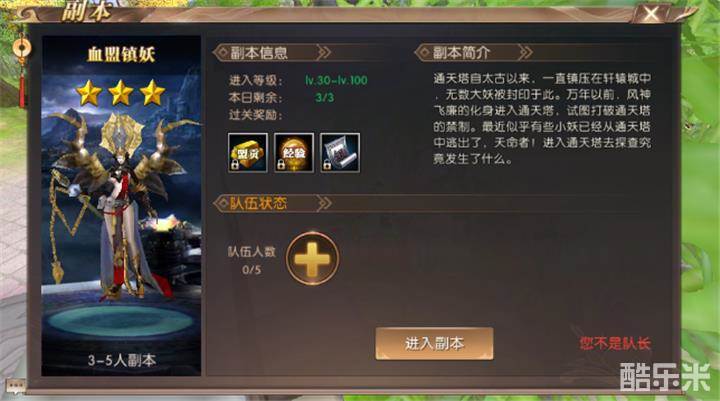
Task: Expand the 队伍状态 section arrows
Action: pos(324,203)
